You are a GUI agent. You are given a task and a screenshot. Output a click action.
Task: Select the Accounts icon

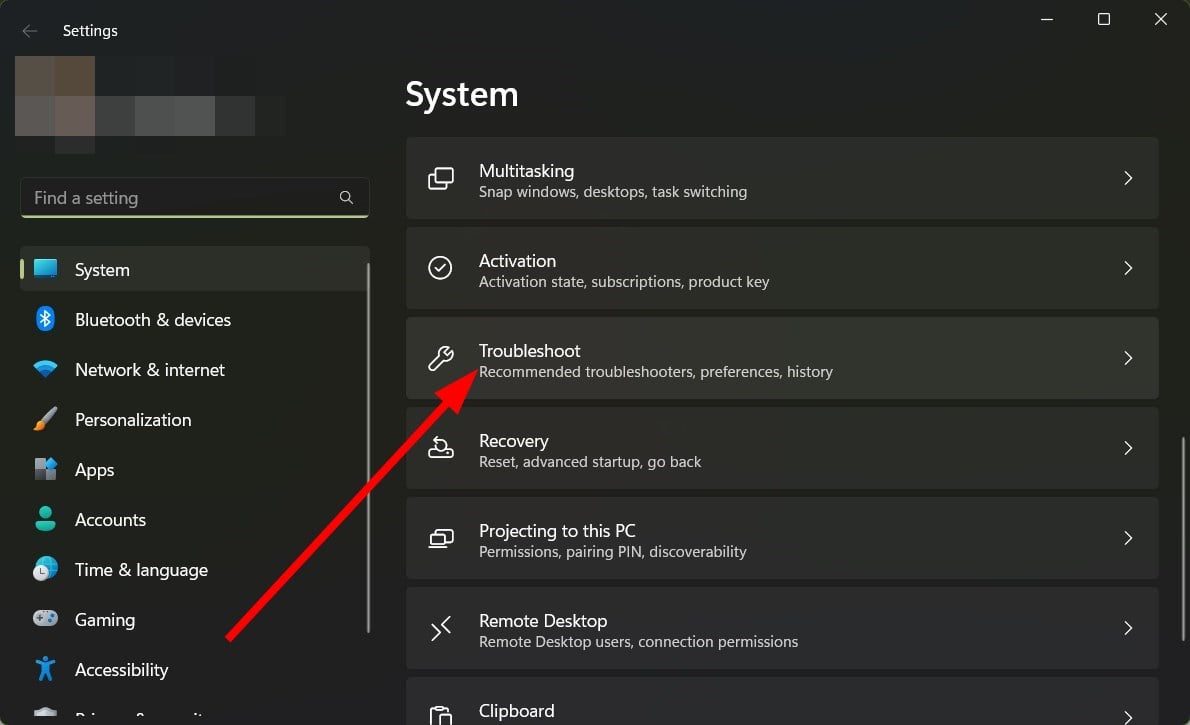[x=46, y=519]
